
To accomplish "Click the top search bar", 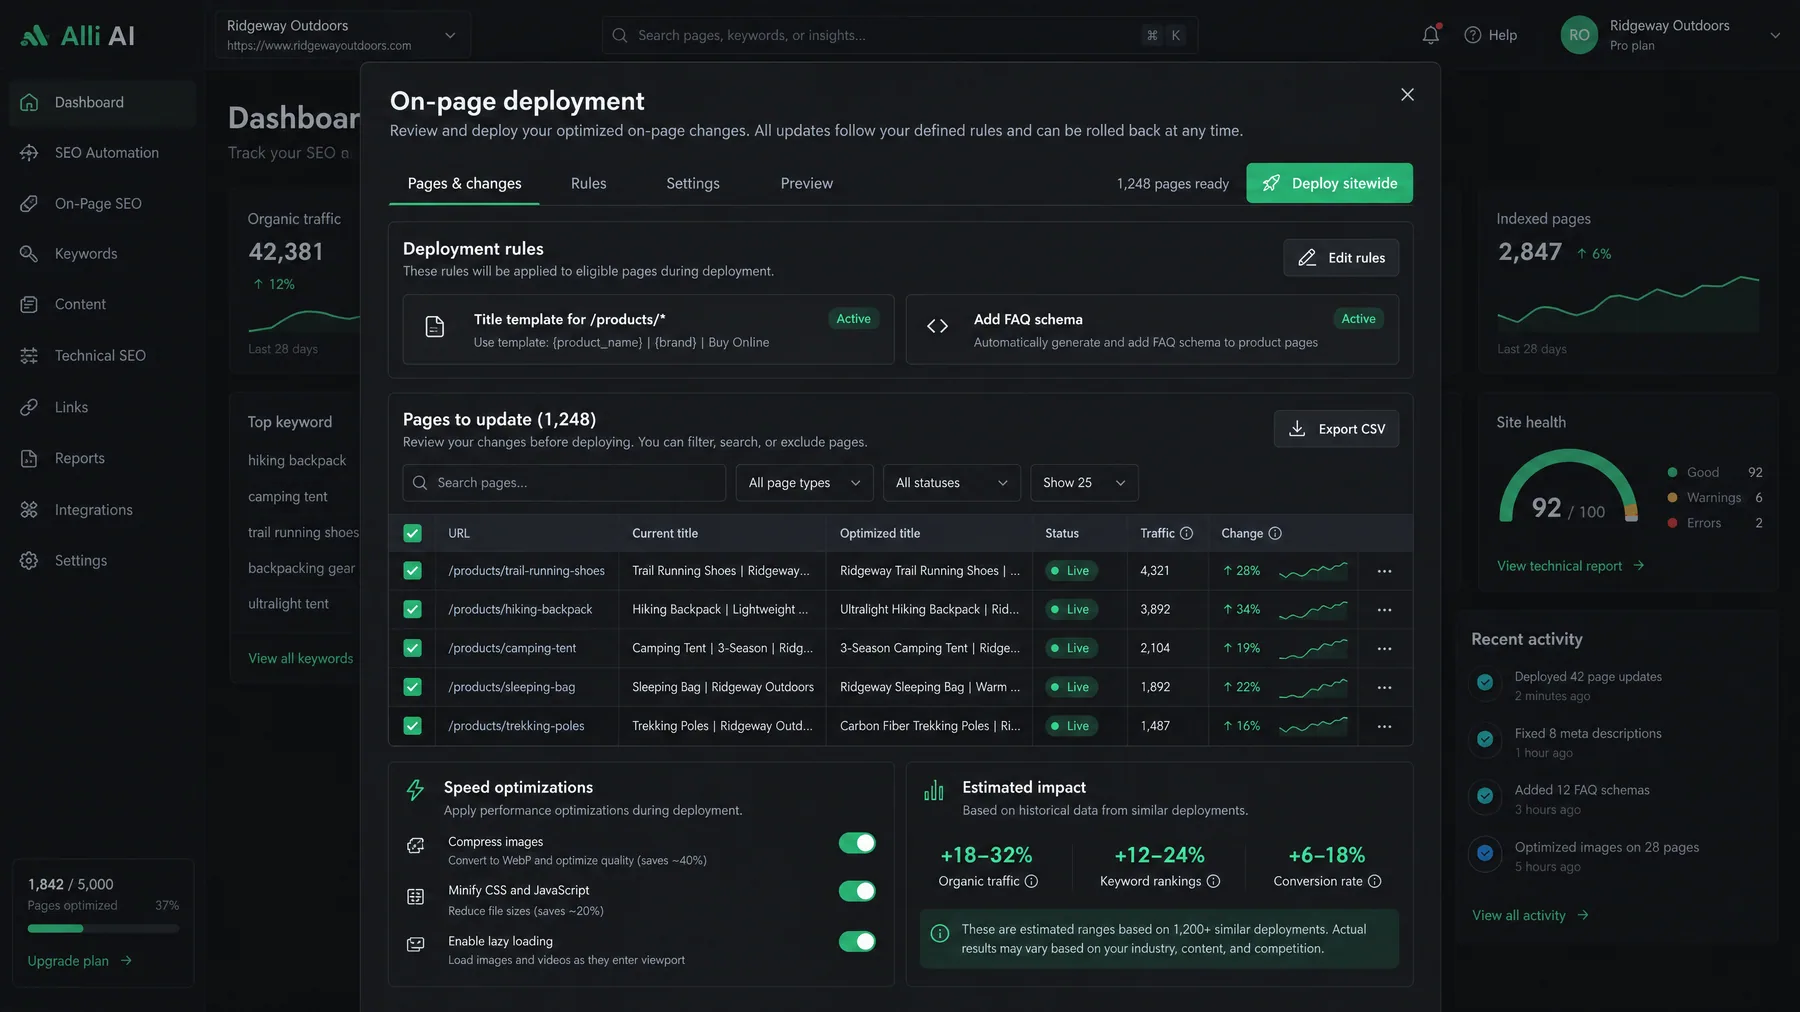I will tap(899, 35).
